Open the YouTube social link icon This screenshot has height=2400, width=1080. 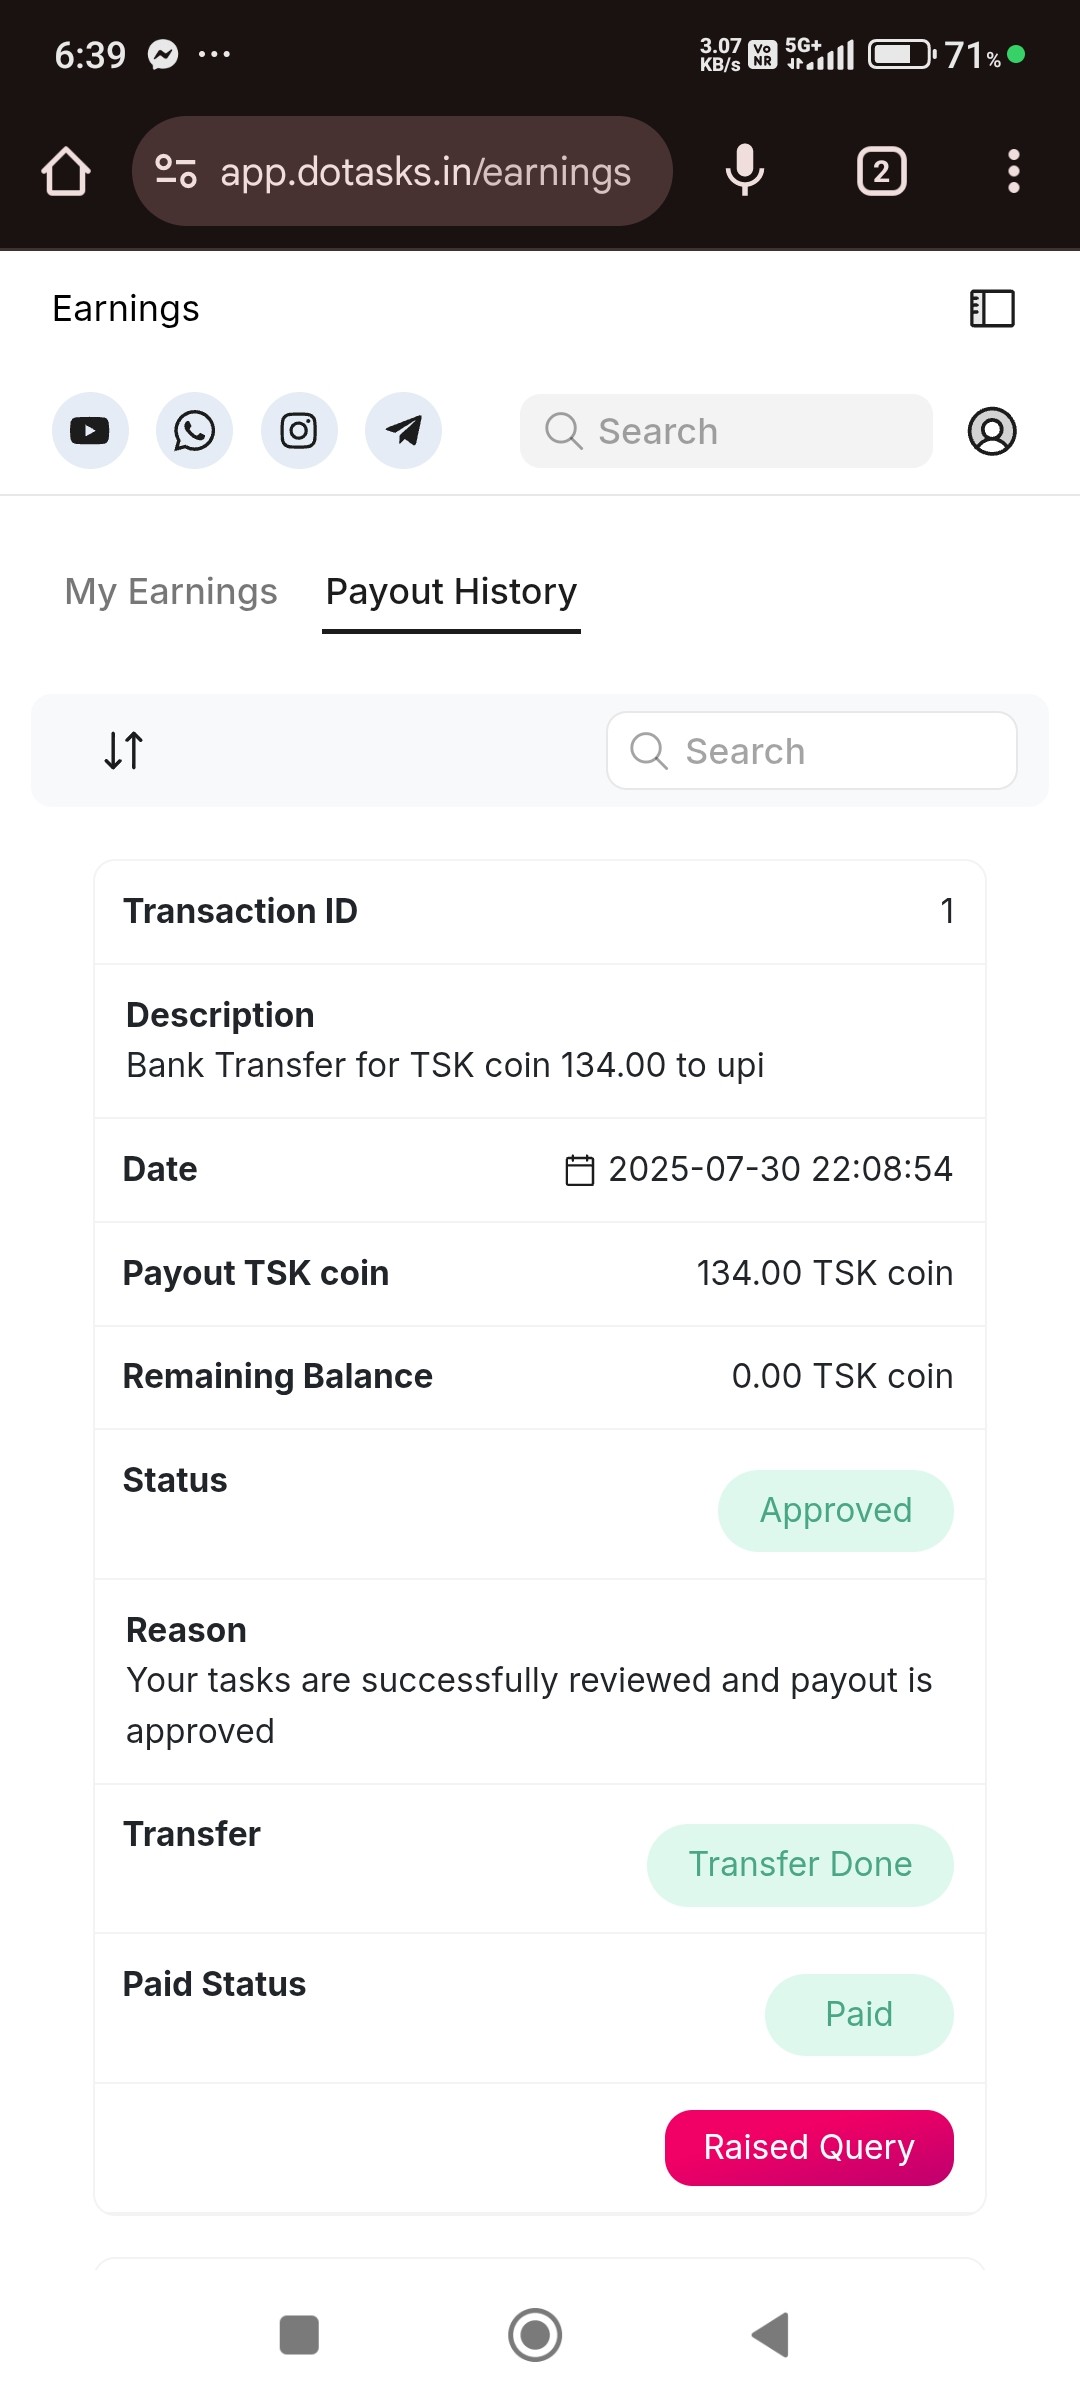pos(90,431)
